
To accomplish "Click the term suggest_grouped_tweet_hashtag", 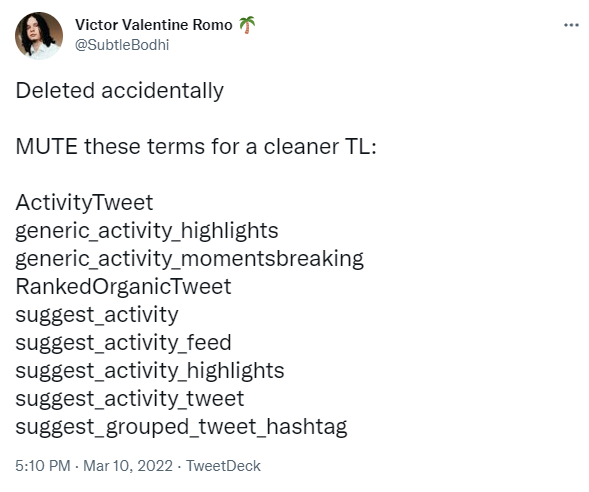I will (181, 427).
